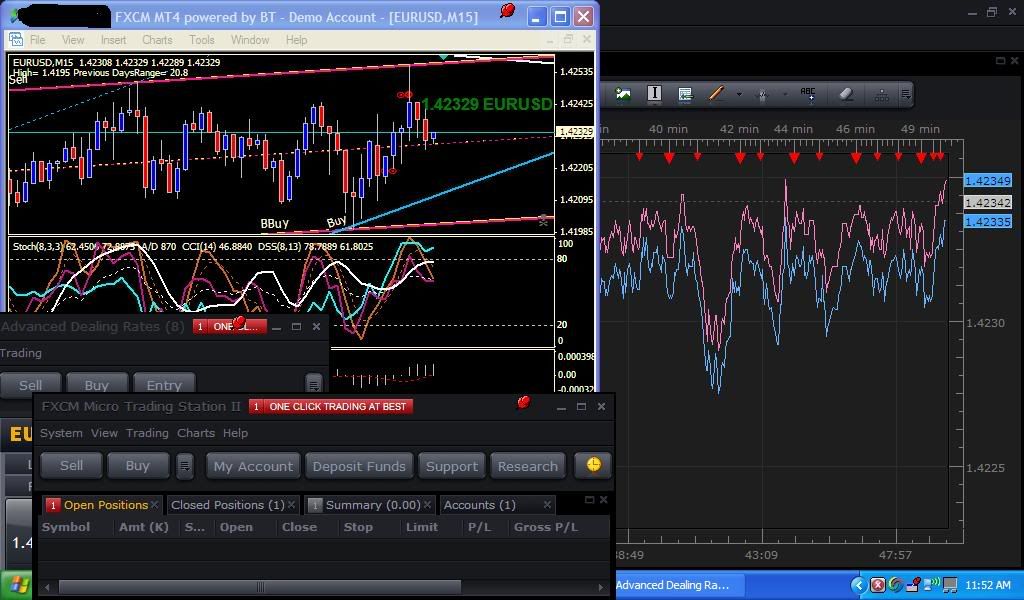Open the dropdown arrow beside the pencil tool

pos(739,95)
